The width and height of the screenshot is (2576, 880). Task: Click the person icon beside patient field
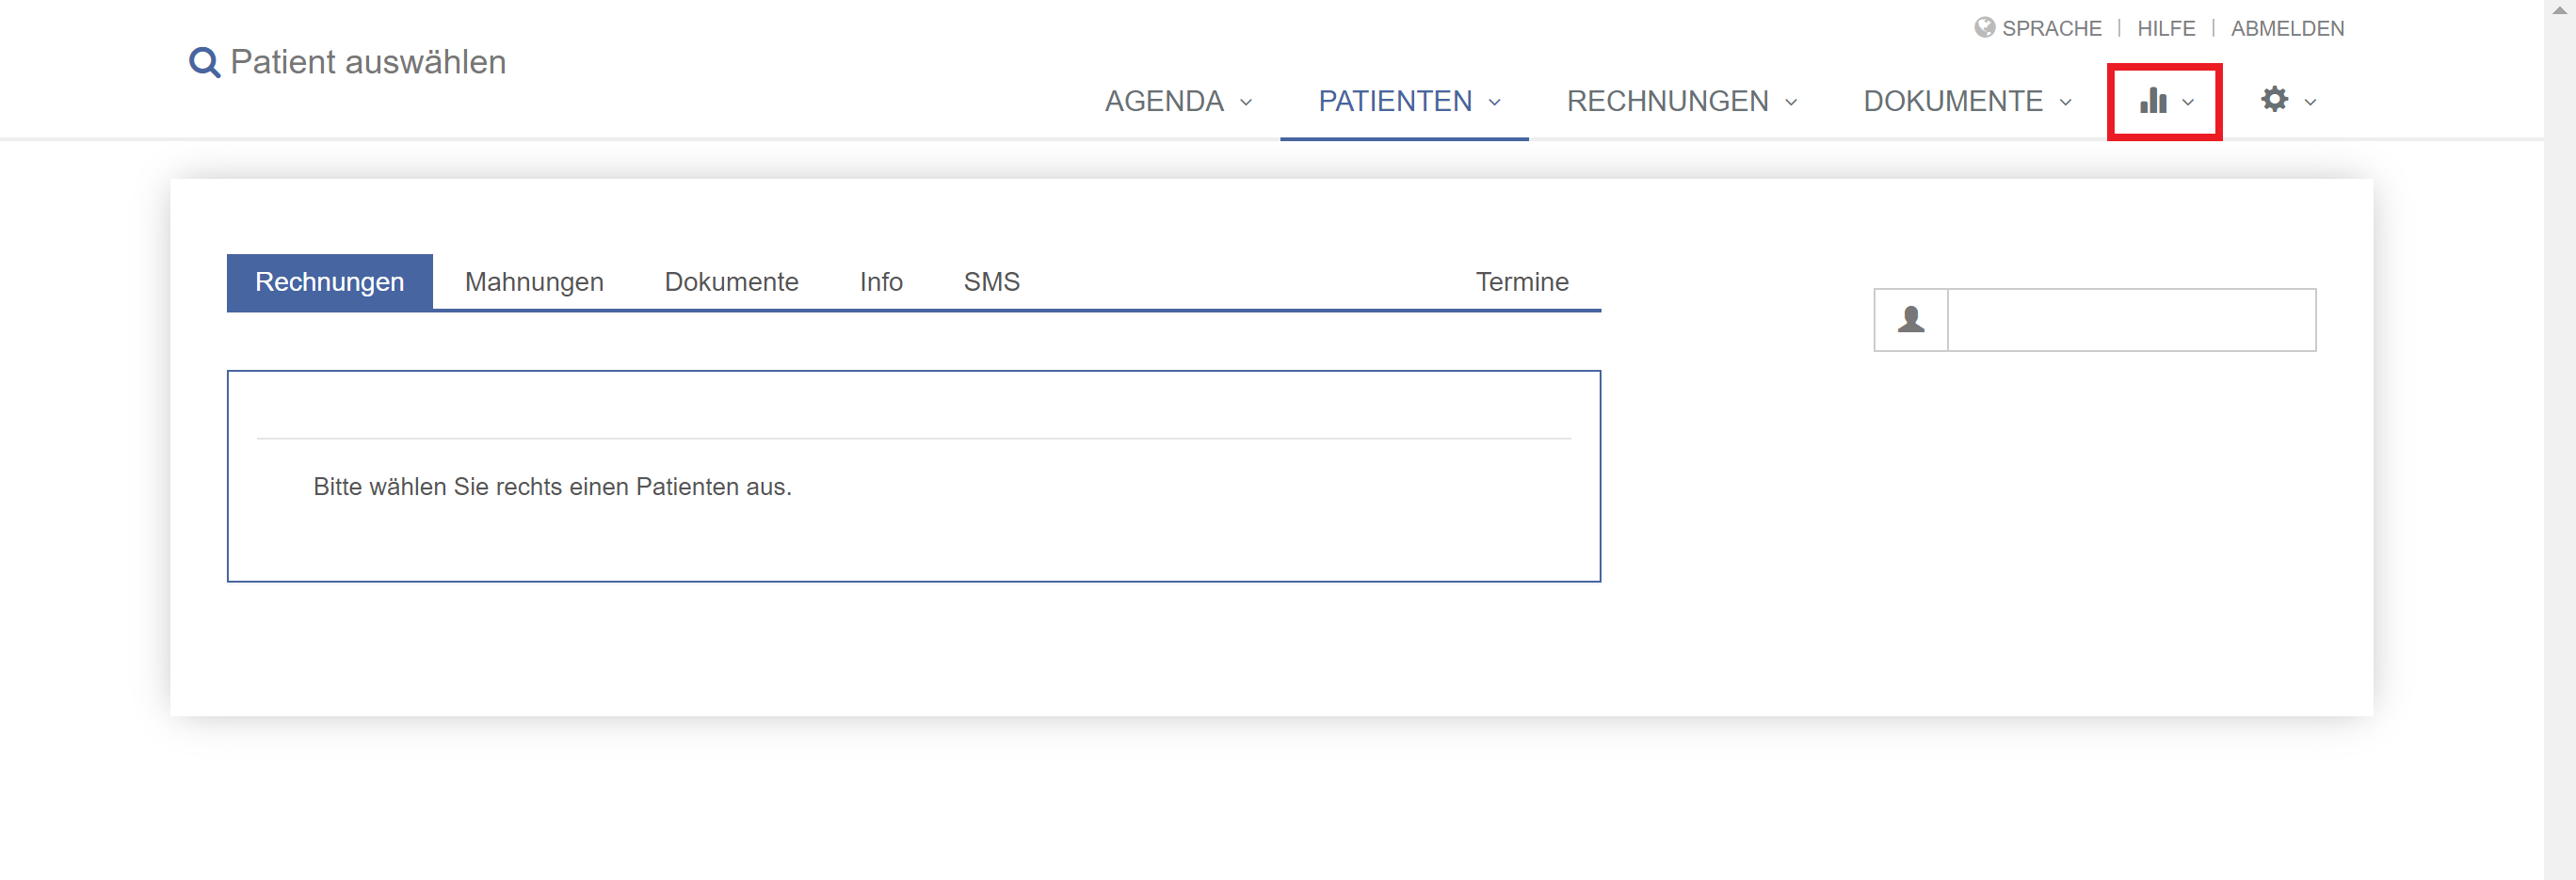(x=1910, y=320)
